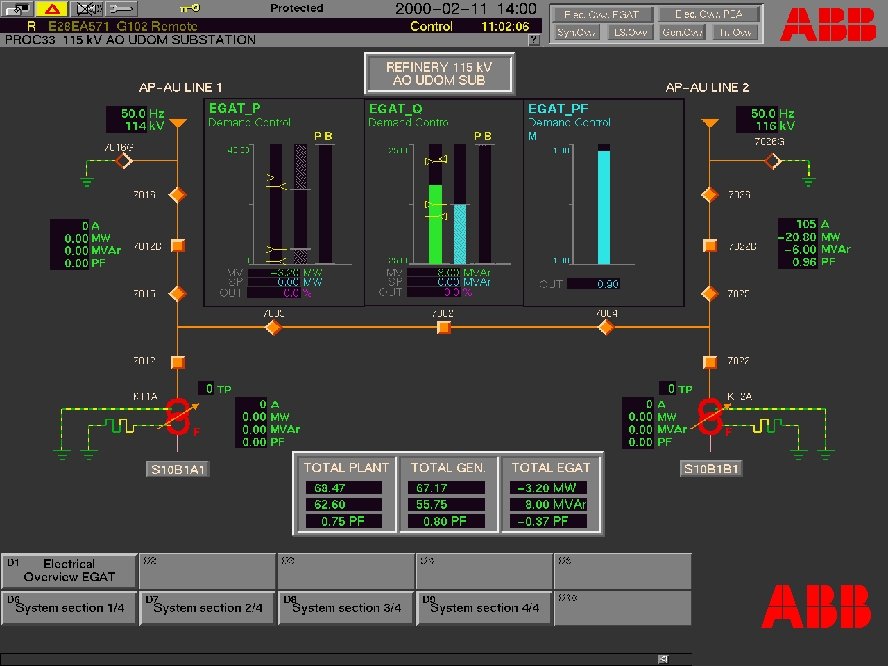Toggle disconnector 7025 diamond symbol
Image resolution: width=888 pixels, height=666 pixels.
click(x=711, y=293)
